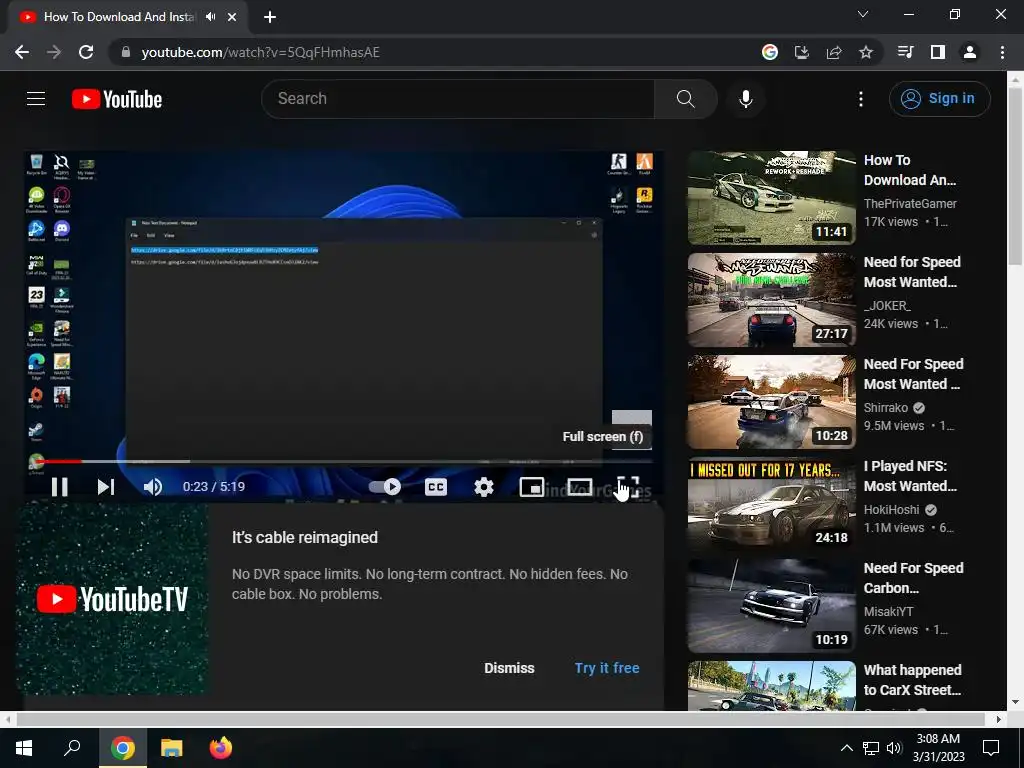The height and width of the screenshot is (768, 1024).
Task: Skip to the next video
Action: pyautogui.click(x=106, y=487)
